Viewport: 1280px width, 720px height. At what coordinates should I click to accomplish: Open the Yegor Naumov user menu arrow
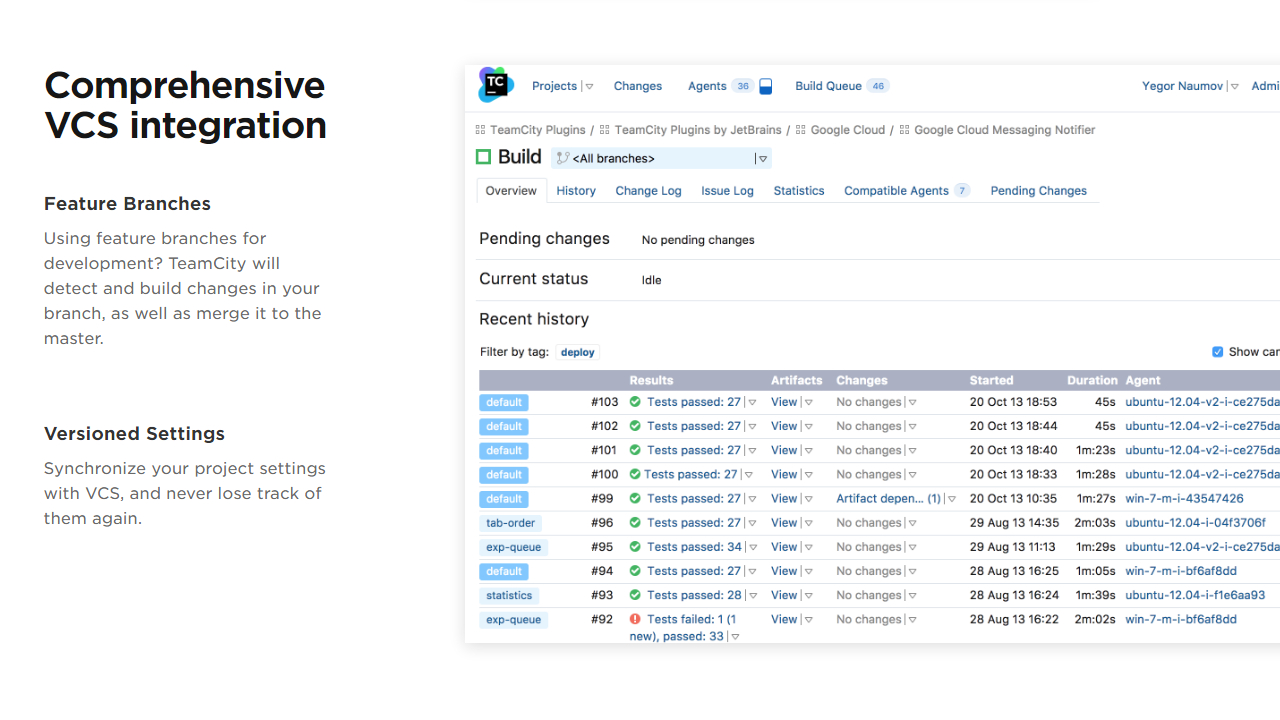1235,87
